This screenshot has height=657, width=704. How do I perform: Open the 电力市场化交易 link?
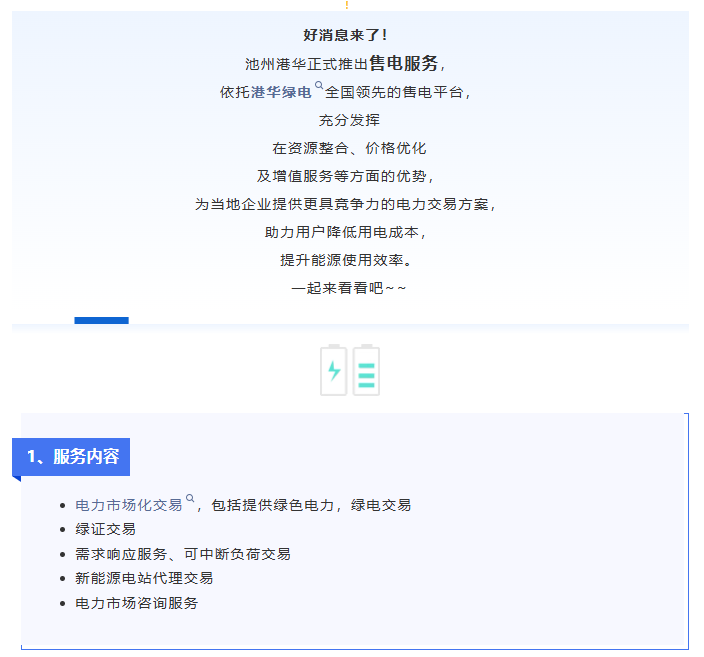[x=129, y=505]
